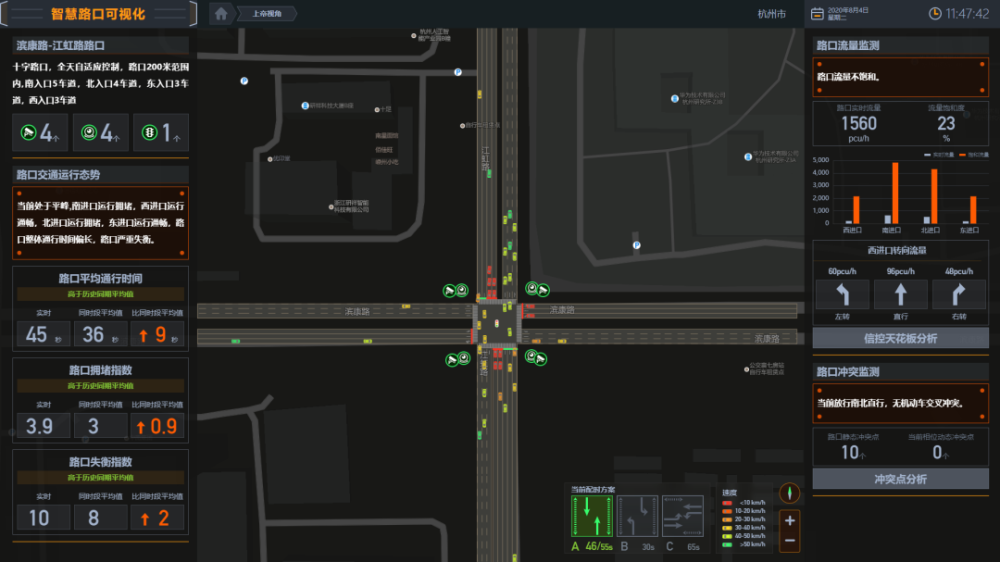
Task: Click the clock icon next to 11:47:42
Action: pyautogui.click(x=934, y=13)
